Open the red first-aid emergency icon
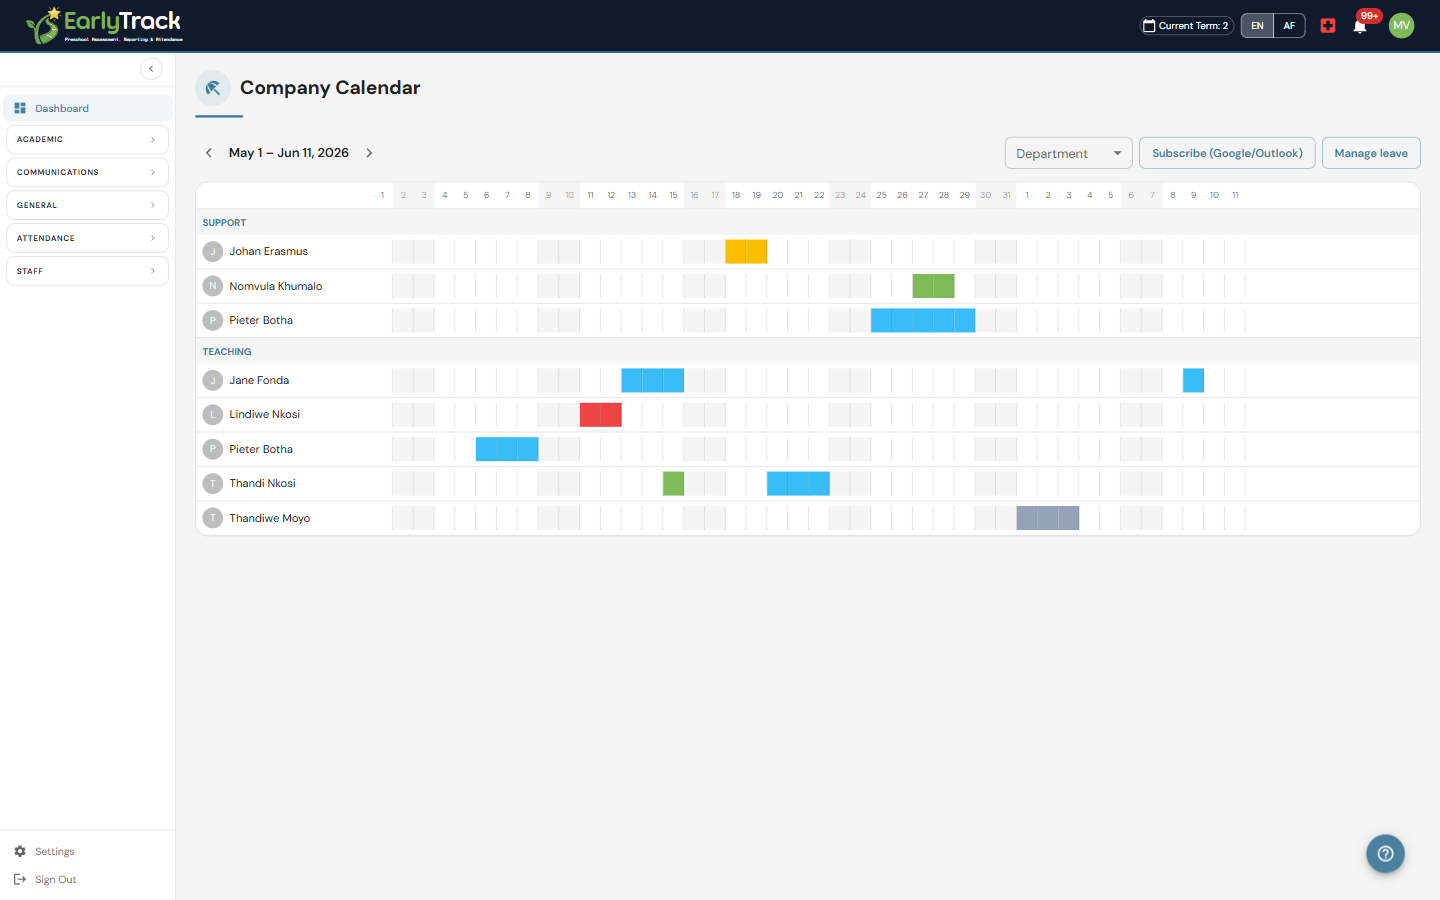The image size is (1440, 900). [1328, 26]
